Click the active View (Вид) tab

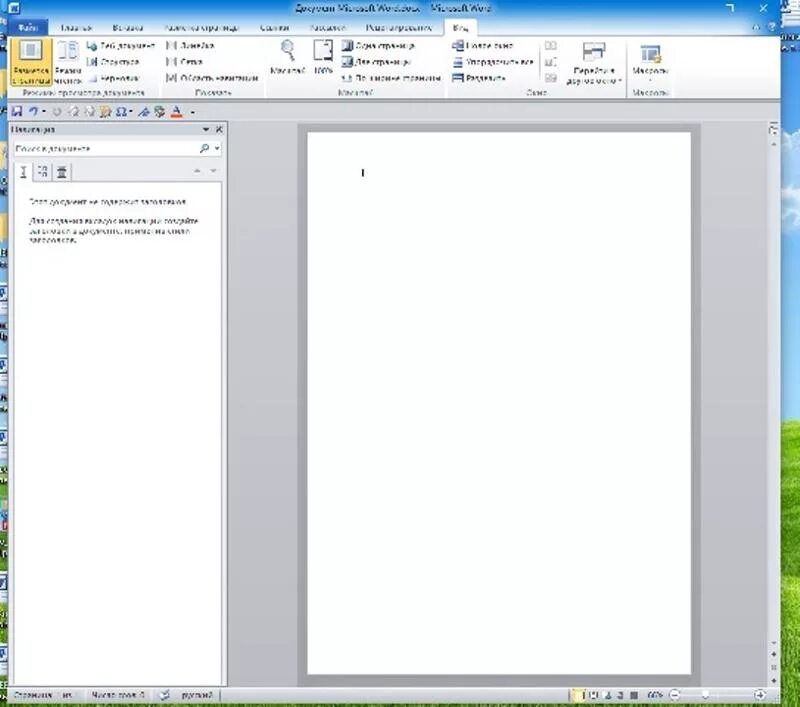(460, 28)
